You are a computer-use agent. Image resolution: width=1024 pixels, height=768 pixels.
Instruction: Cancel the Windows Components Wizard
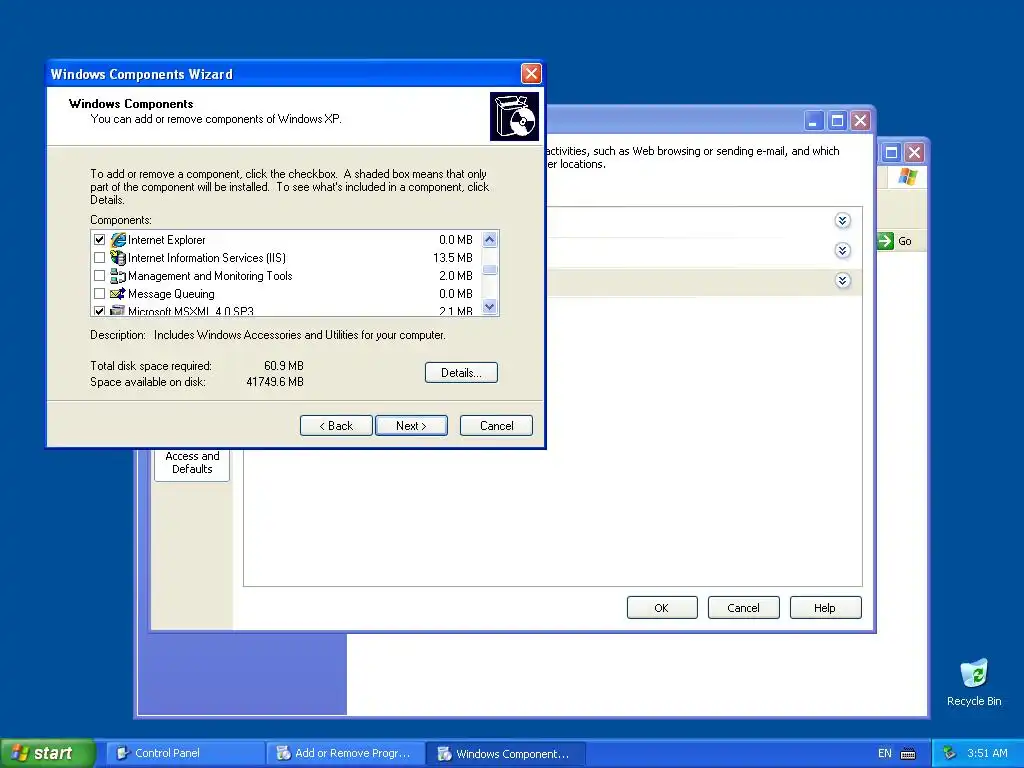point(496,426)
